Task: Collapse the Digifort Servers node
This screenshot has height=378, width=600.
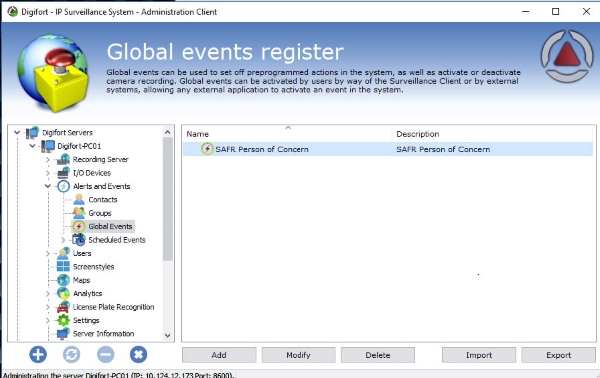Action: [17, 132]
